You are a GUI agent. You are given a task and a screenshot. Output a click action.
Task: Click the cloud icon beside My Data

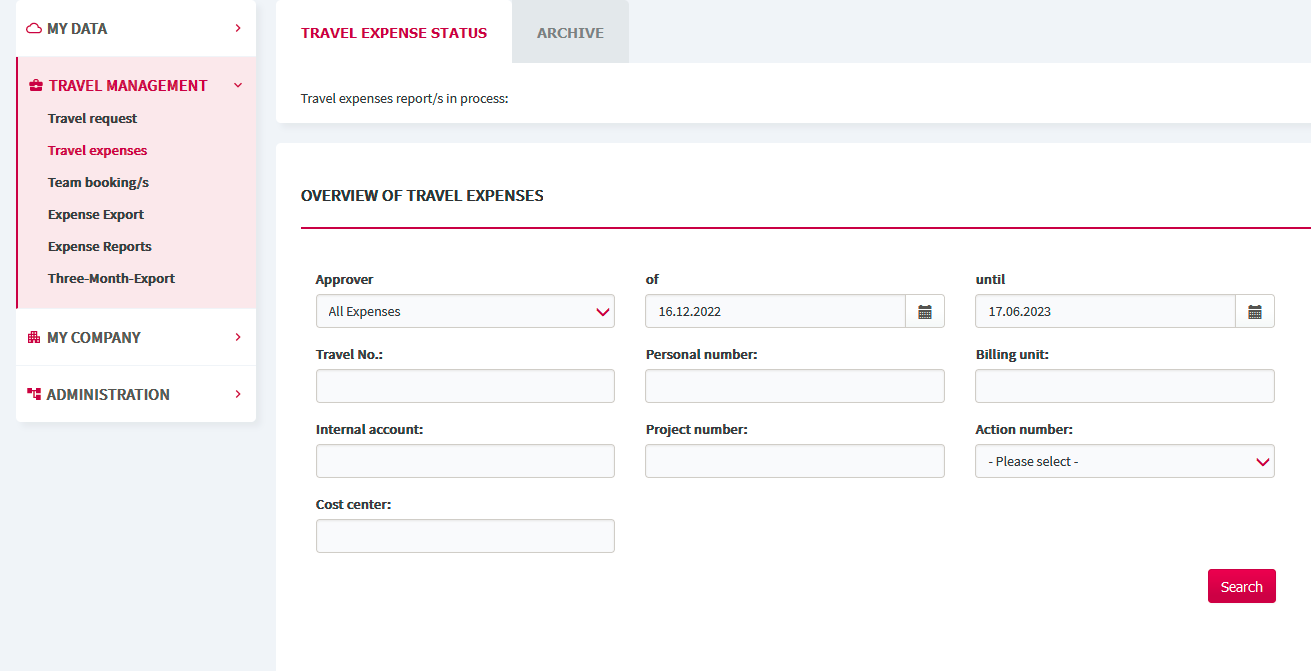pyautogui.click(x=34, y=28)
